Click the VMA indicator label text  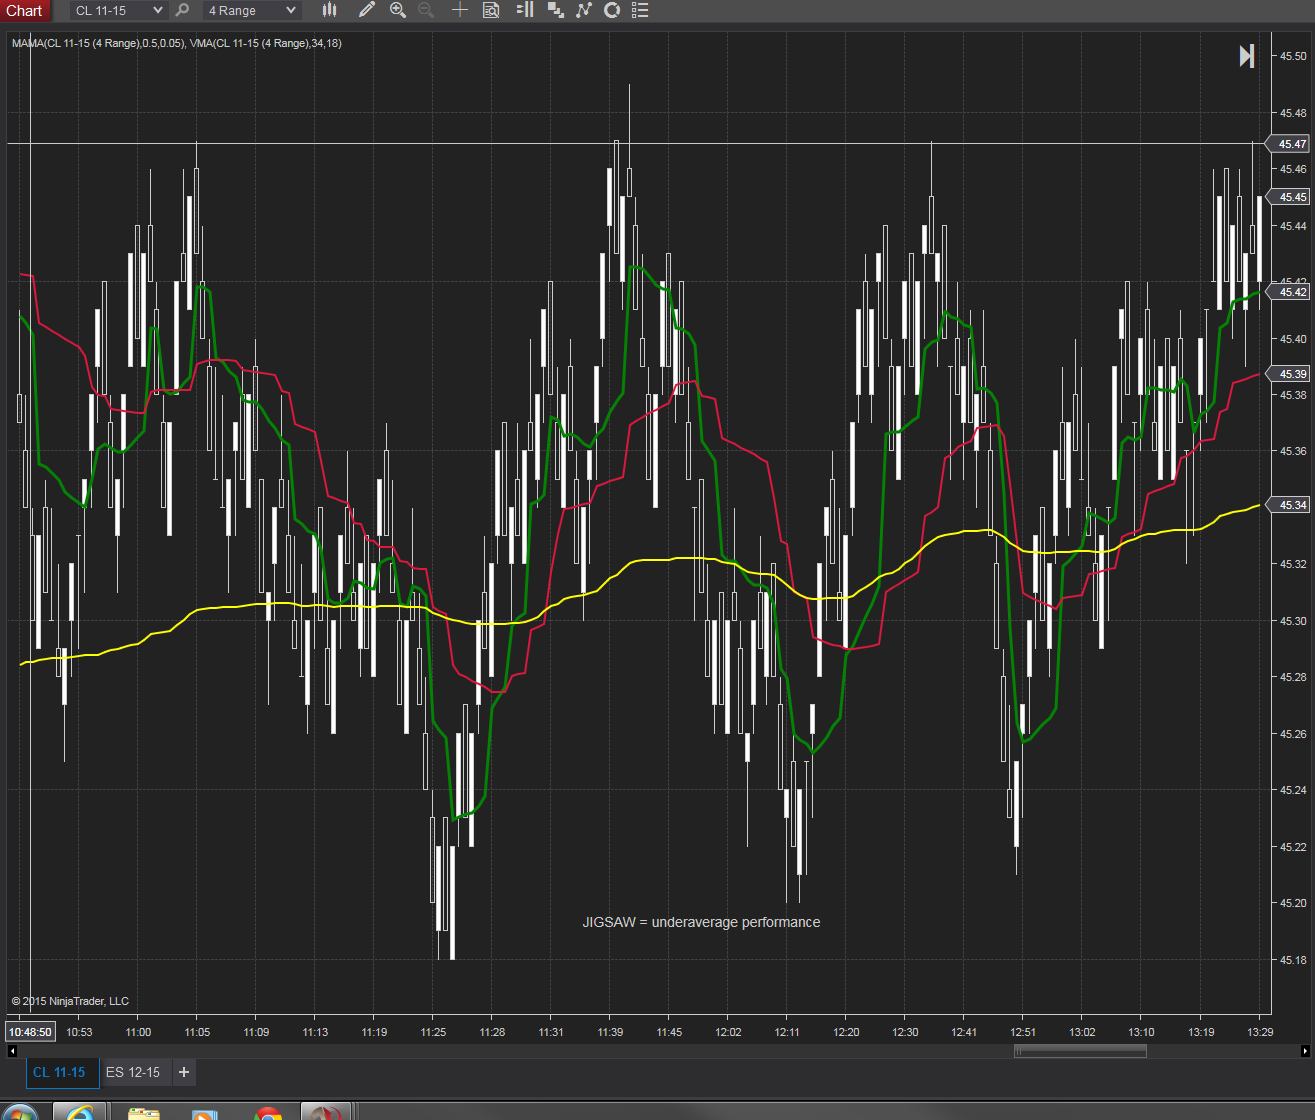coord(266,43)
